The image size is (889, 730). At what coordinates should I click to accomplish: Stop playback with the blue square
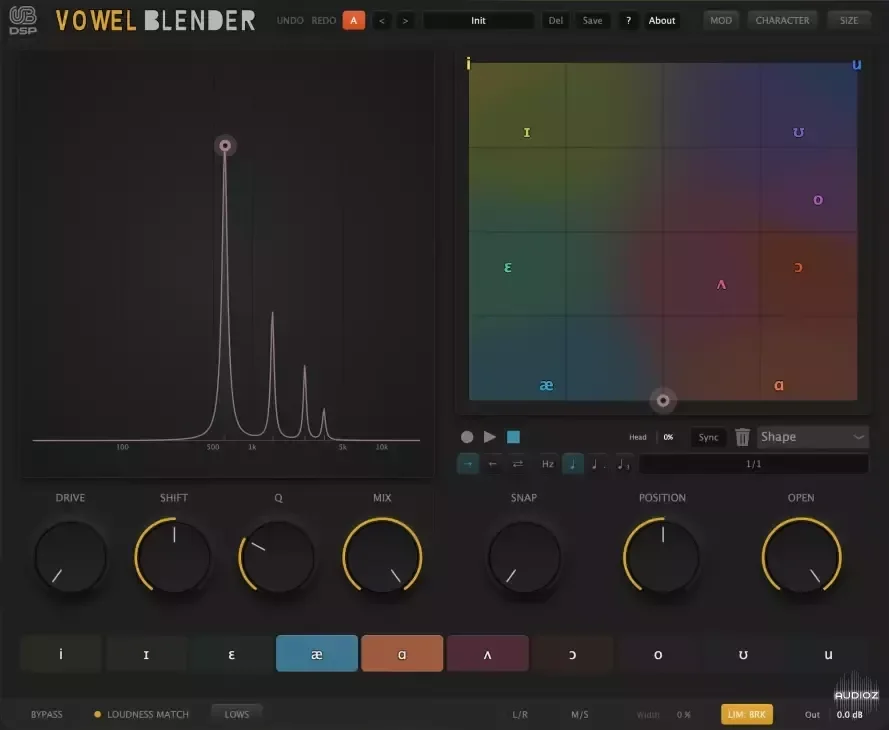[513, 437]
